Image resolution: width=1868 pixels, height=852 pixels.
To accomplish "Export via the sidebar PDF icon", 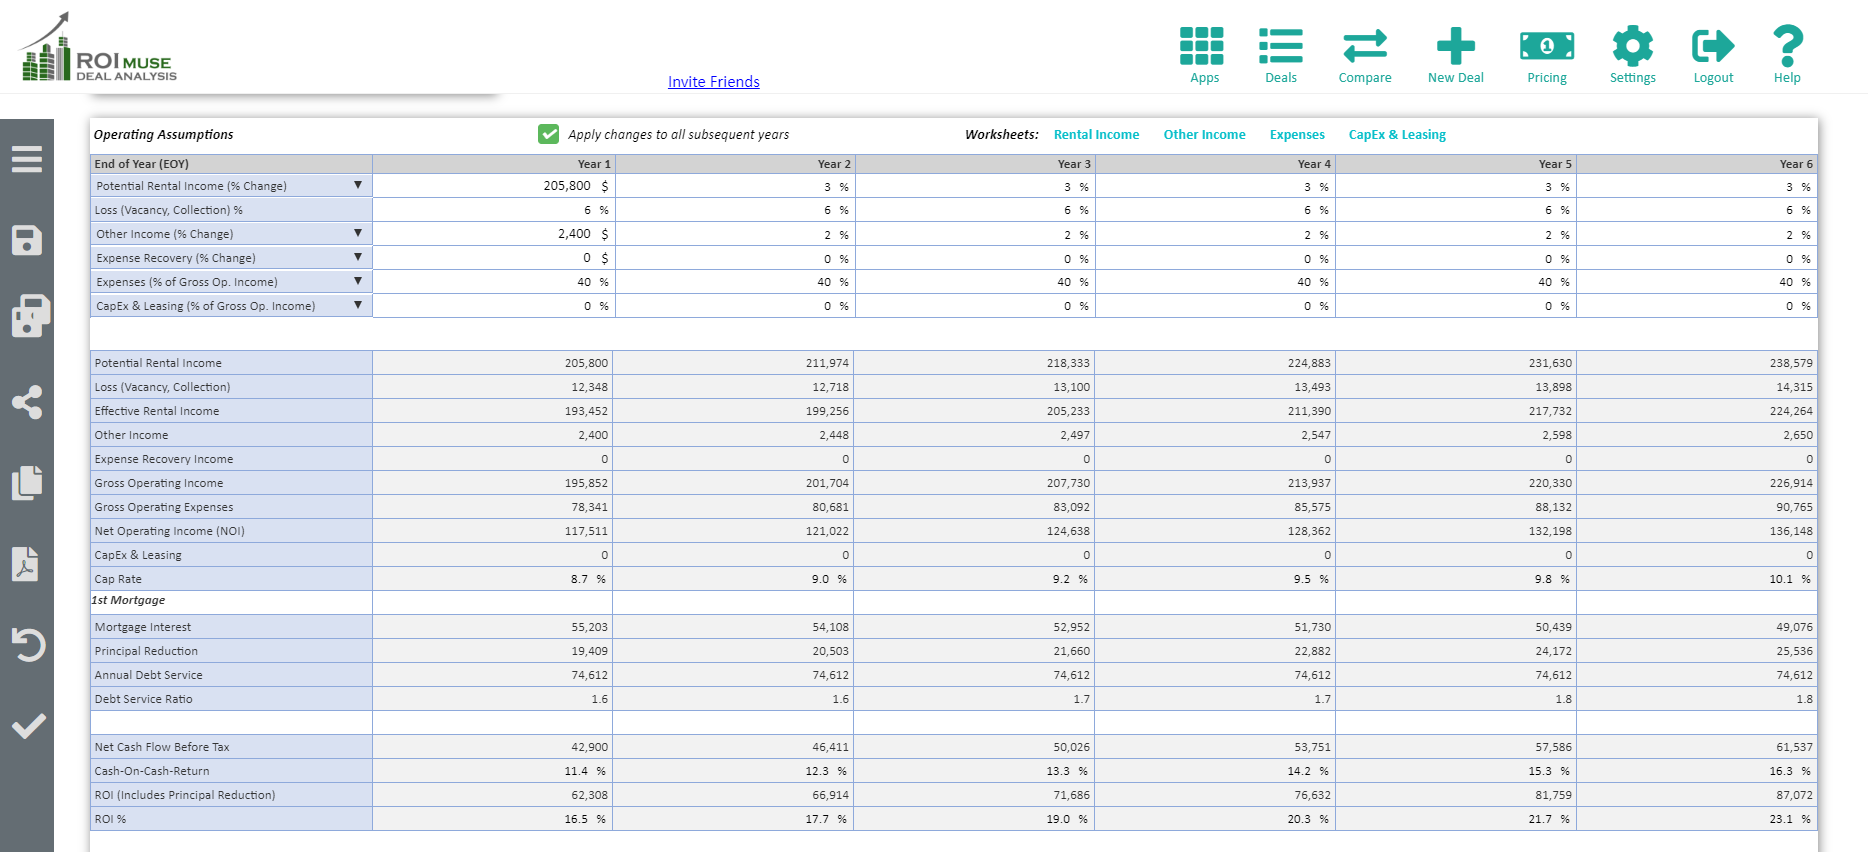I will 27,564.
